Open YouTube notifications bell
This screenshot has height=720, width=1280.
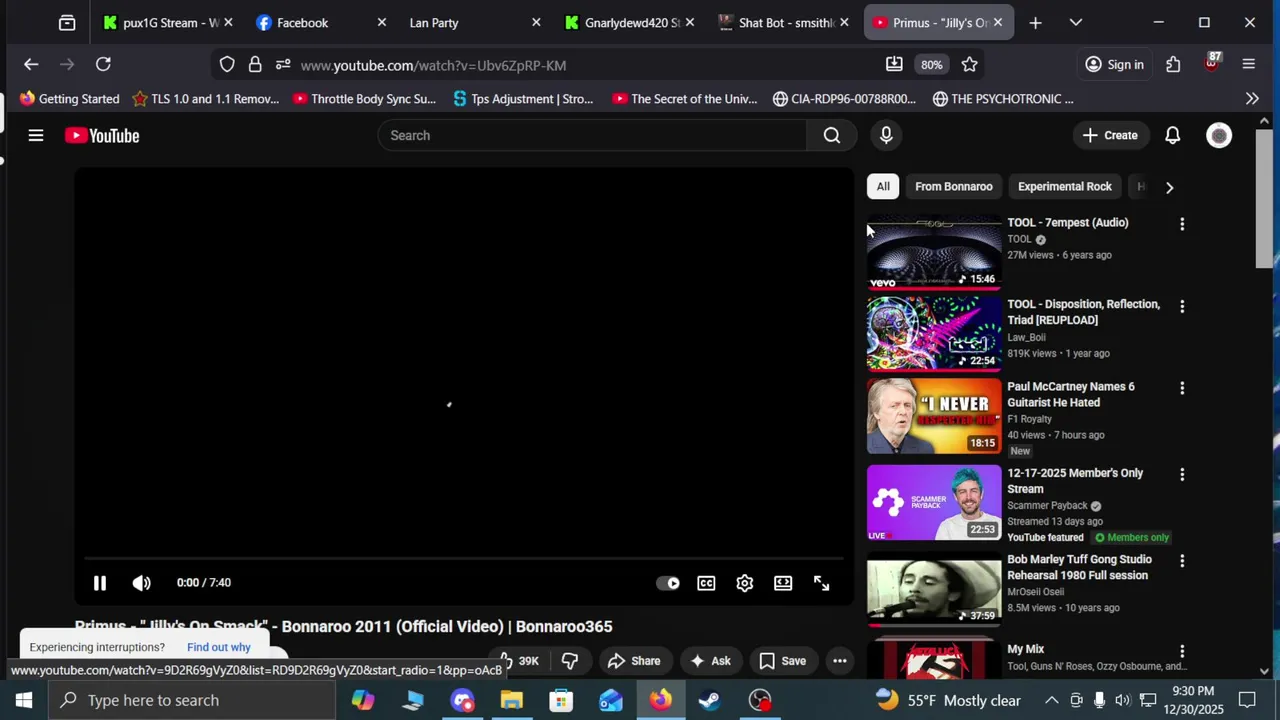tap(1173, 135)
